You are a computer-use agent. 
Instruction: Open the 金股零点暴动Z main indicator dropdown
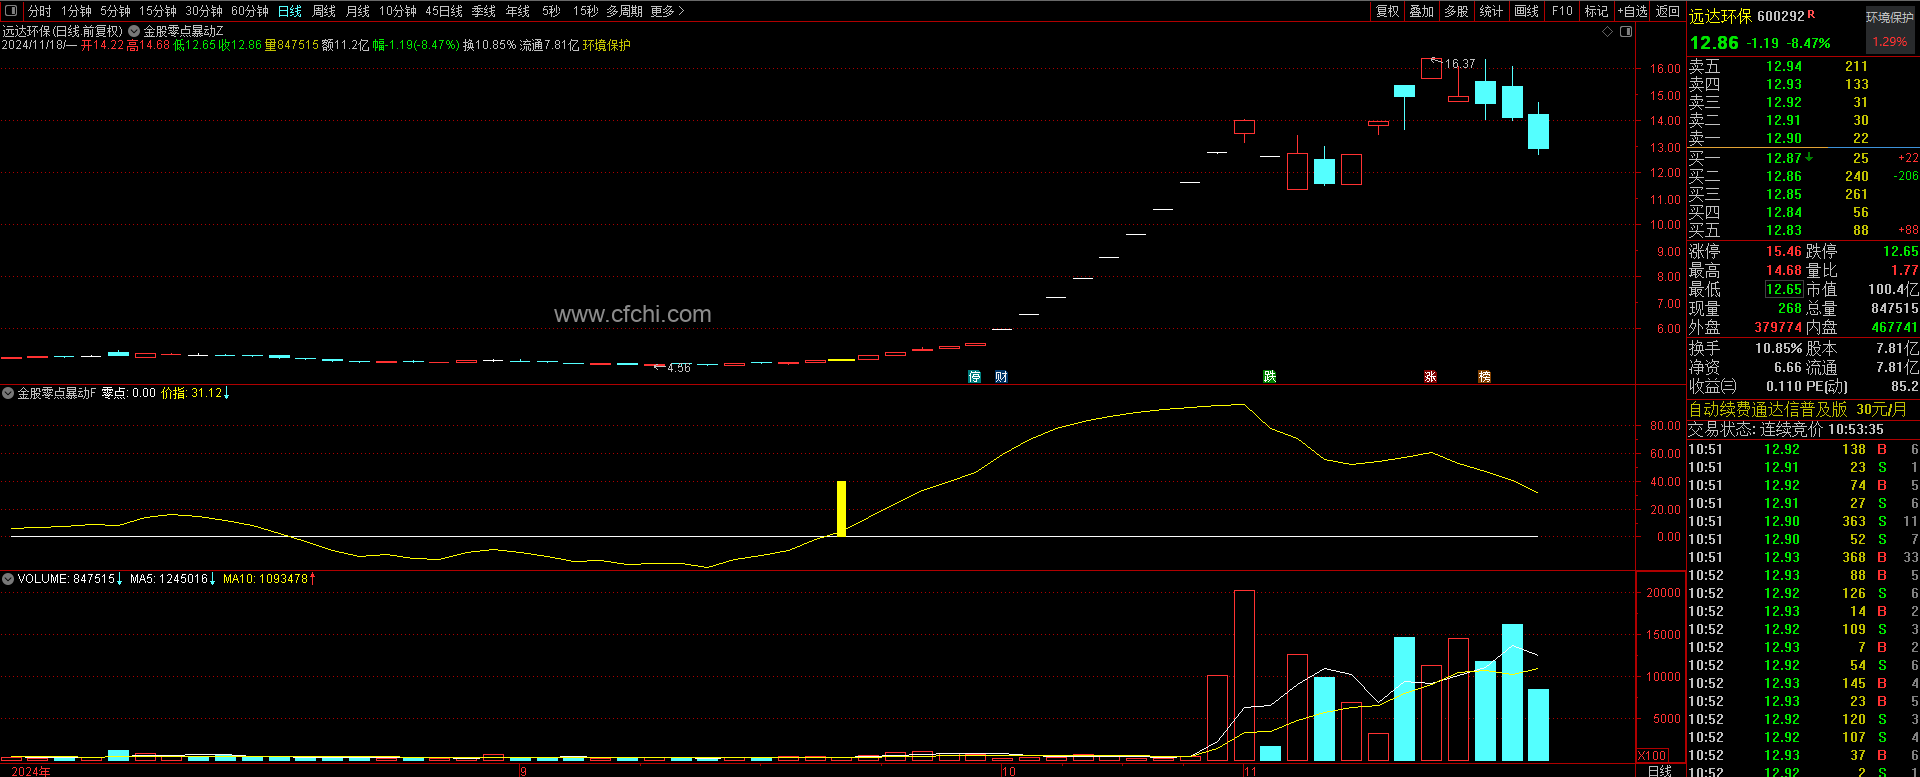[134, 32]
